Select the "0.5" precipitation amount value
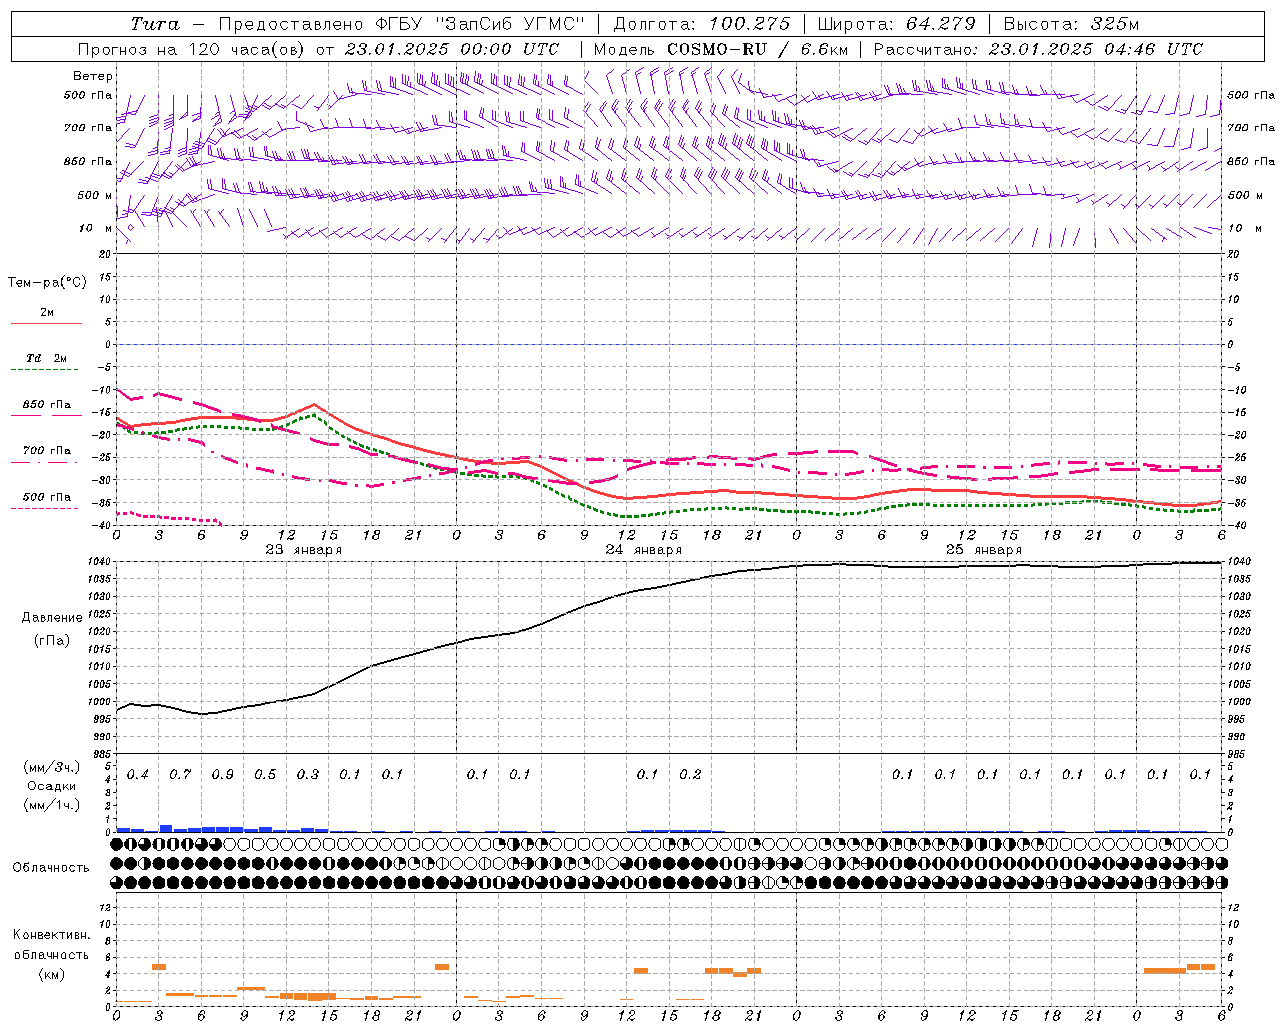The image size is (1280, 1024). (265, 775)
